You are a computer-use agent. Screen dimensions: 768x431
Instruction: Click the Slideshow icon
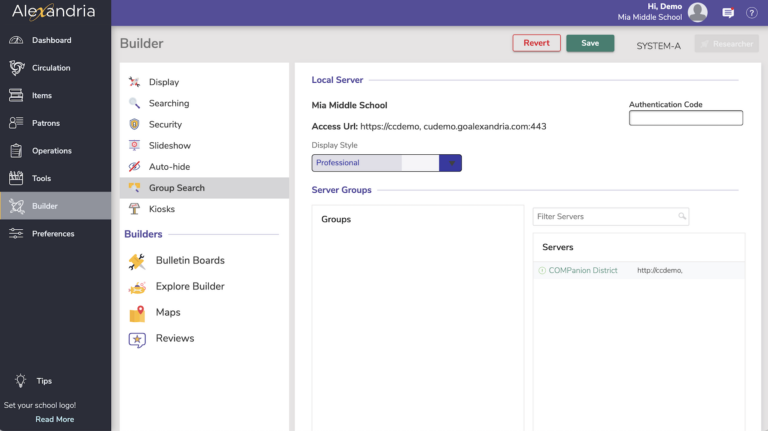pyautogui.click(x=134, y=145)
